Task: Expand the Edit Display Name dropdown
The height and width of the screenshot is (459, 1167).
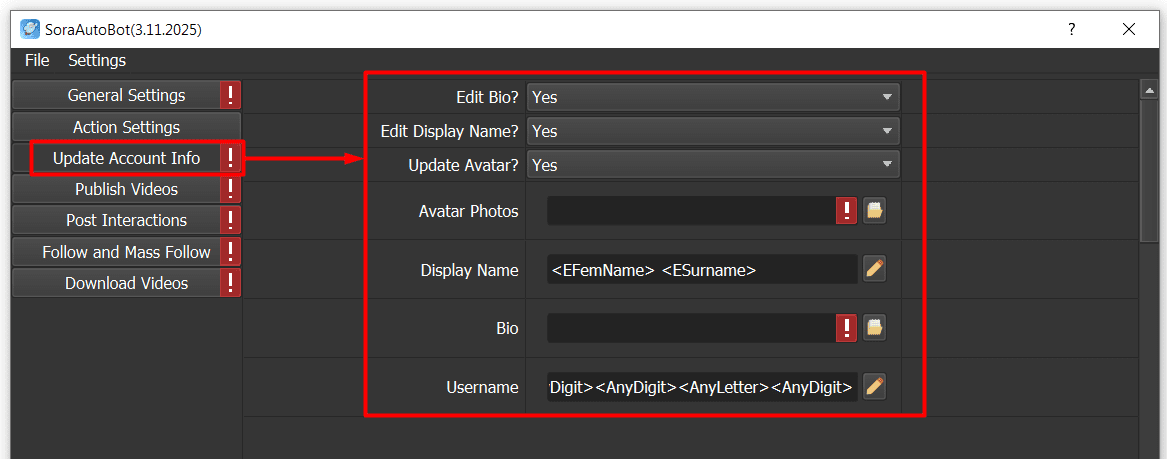Action: point(713,131)
